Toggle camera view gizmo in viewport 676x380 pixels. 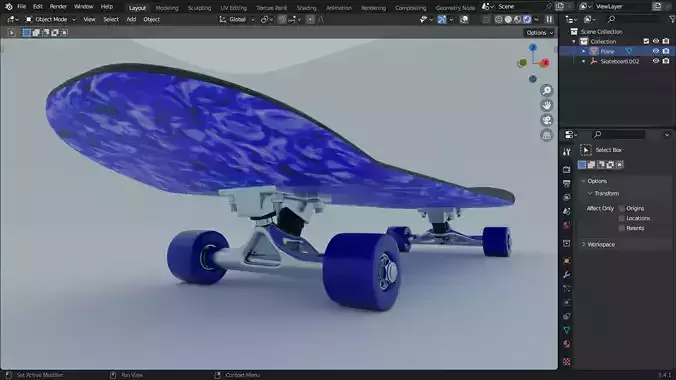pyautogui.click(x=547, y=120)
